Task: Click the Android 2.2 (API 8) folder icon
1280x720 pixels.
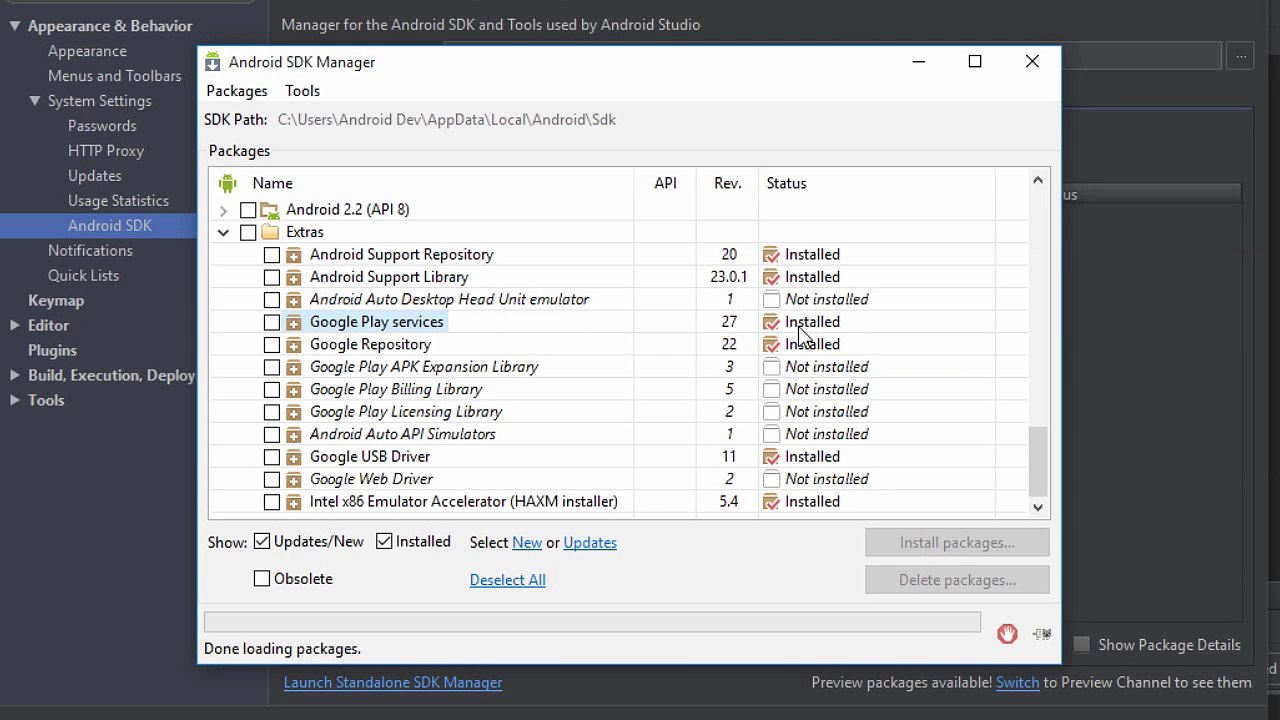Action: [270, 210]
